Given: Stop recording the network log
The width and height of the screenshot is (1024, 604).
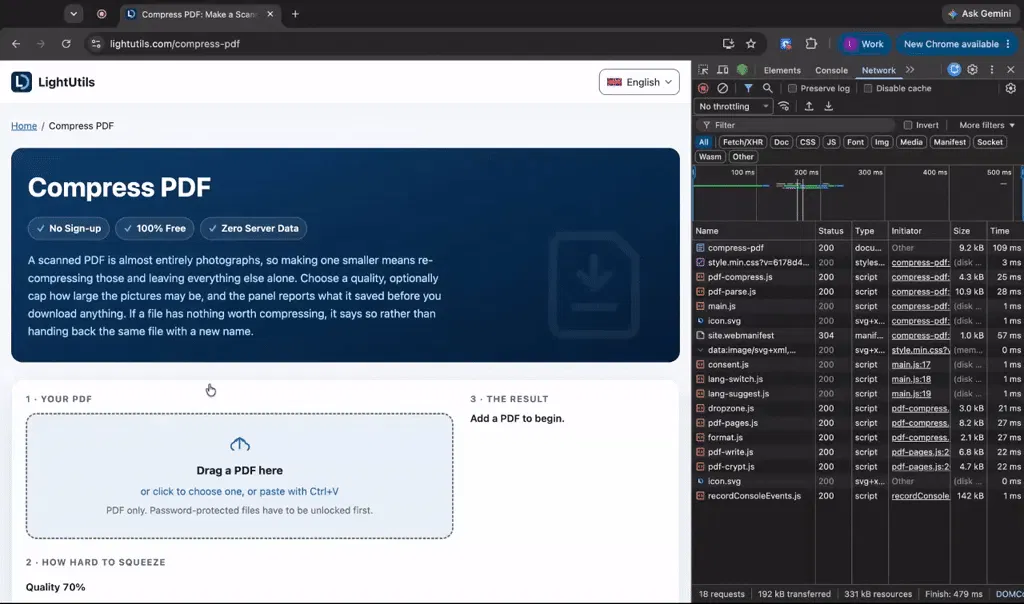Looking at the screenshot, I should [x=703, y=88].
